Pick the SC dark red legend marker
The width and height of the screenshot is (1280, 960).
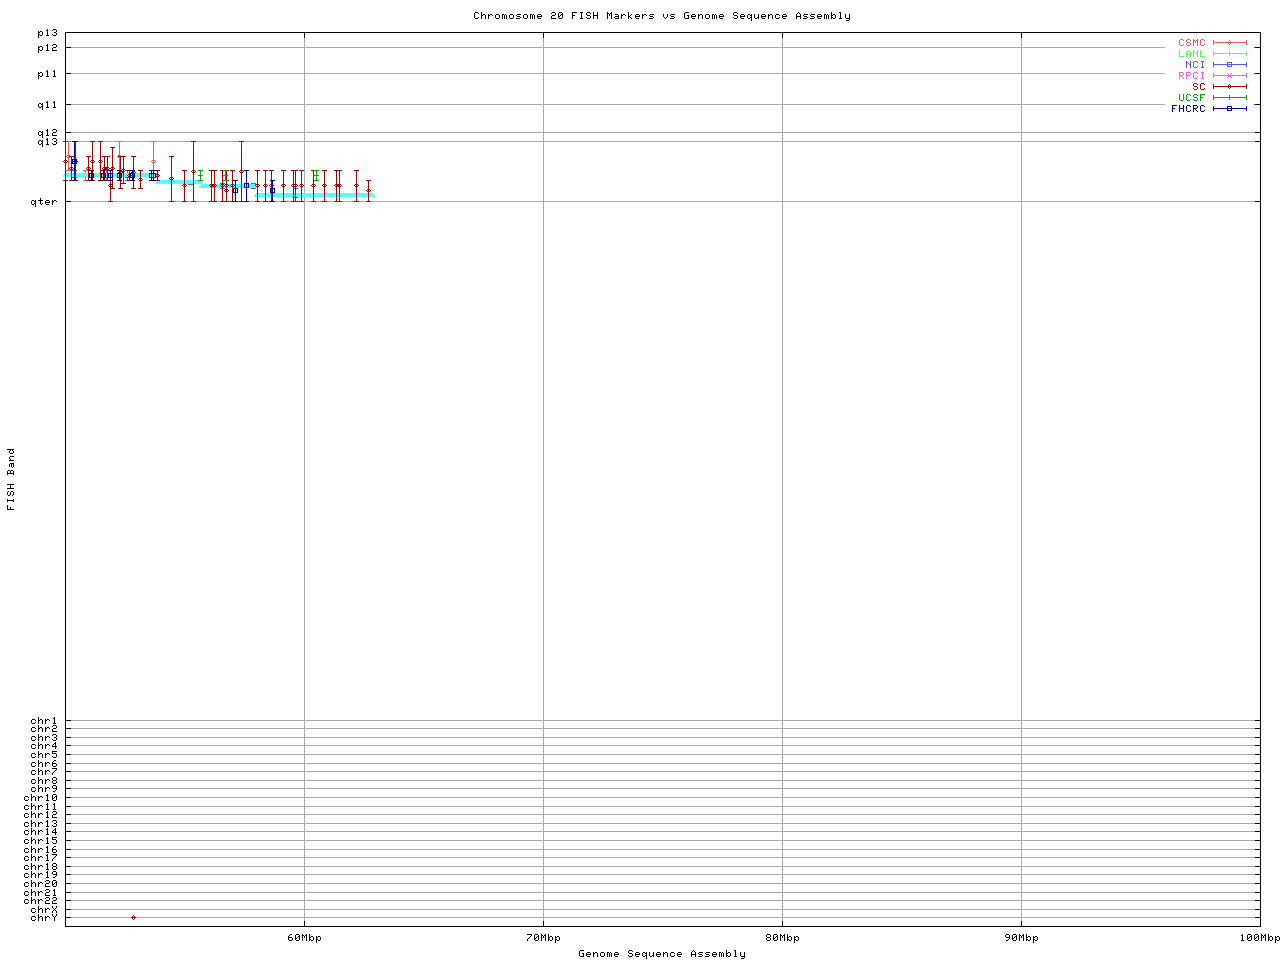click(x=1229, y=87)
